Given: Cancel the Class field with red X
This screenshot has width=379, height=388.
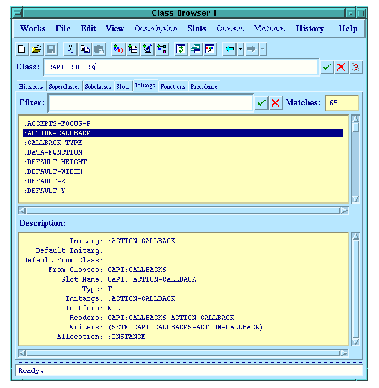Looking at the screenshot, I should [x=341, y=67].
